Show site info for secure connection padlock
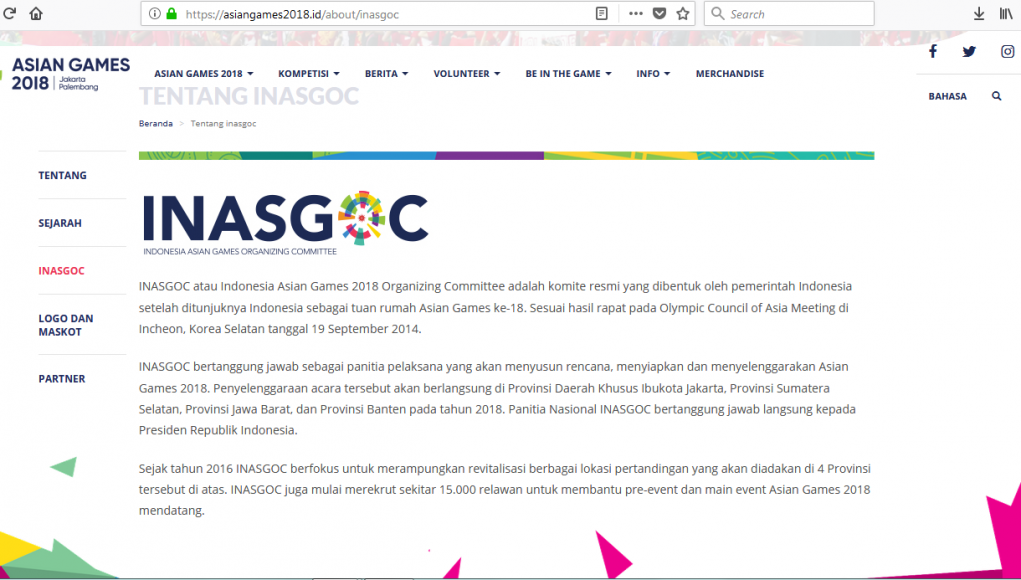 pyautogui.click(x=171, y=14)
